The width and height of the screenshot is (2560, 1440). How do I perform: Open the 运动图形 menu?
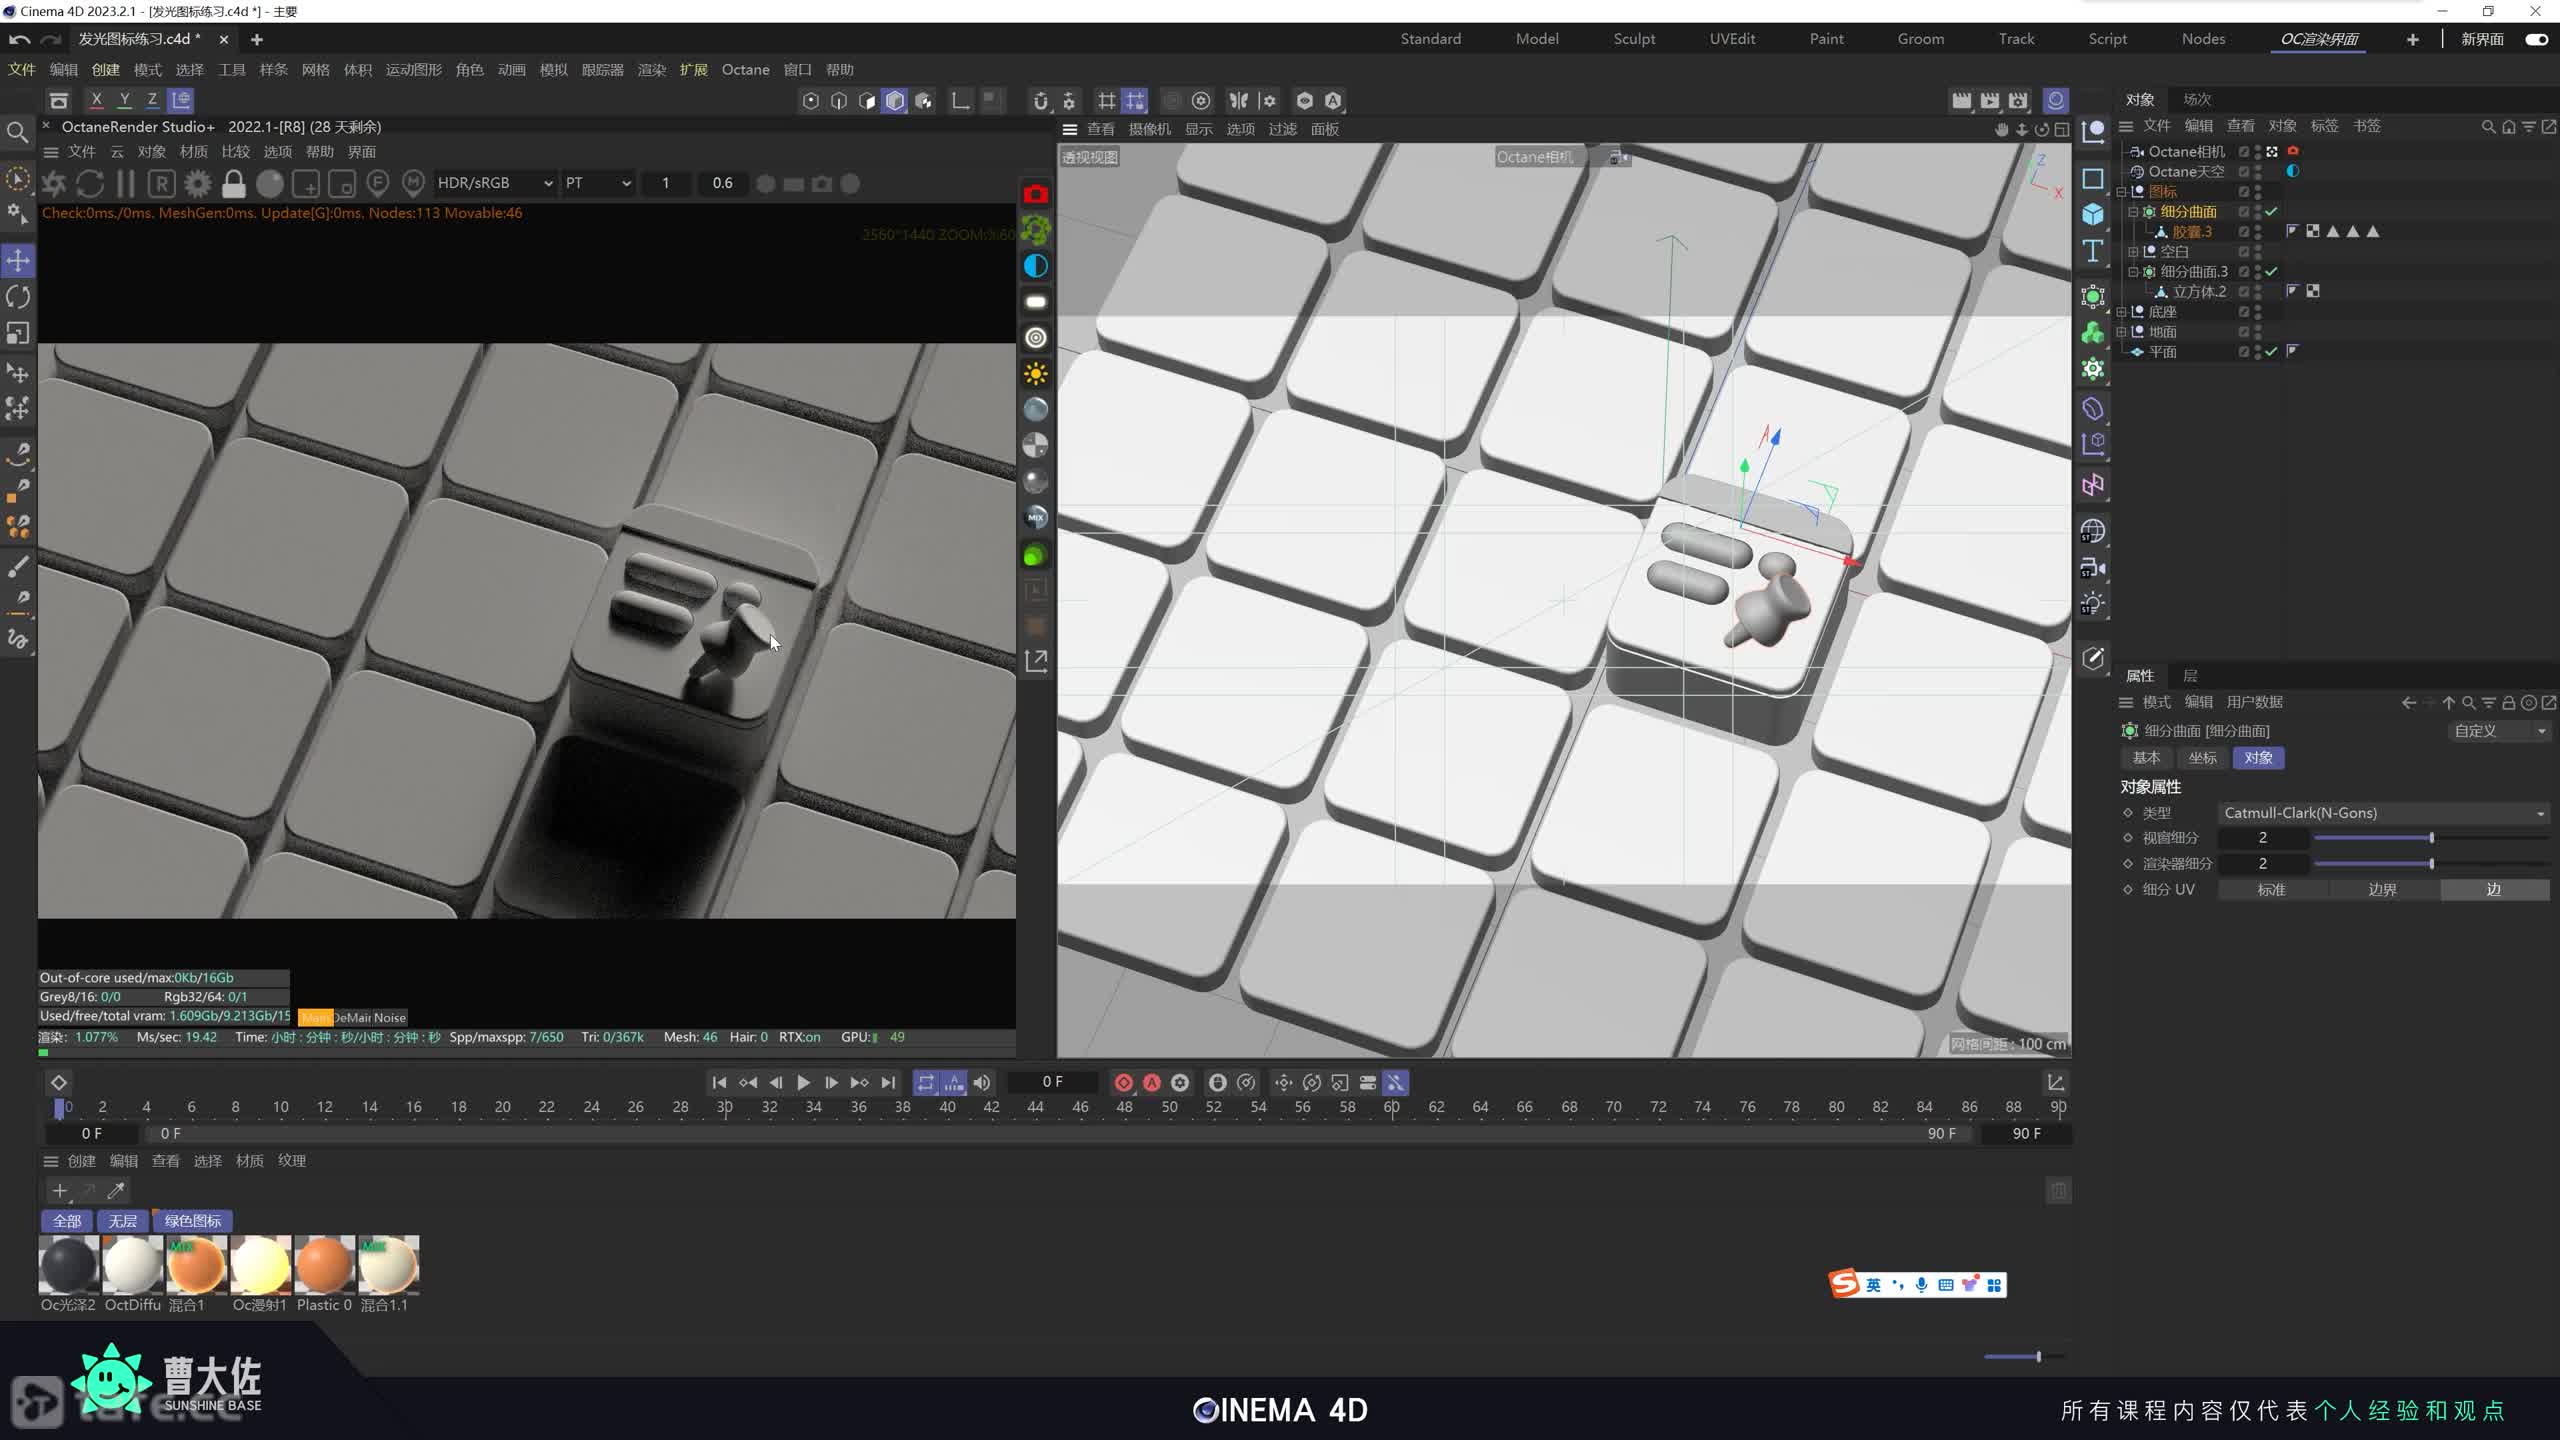point(413,70)
